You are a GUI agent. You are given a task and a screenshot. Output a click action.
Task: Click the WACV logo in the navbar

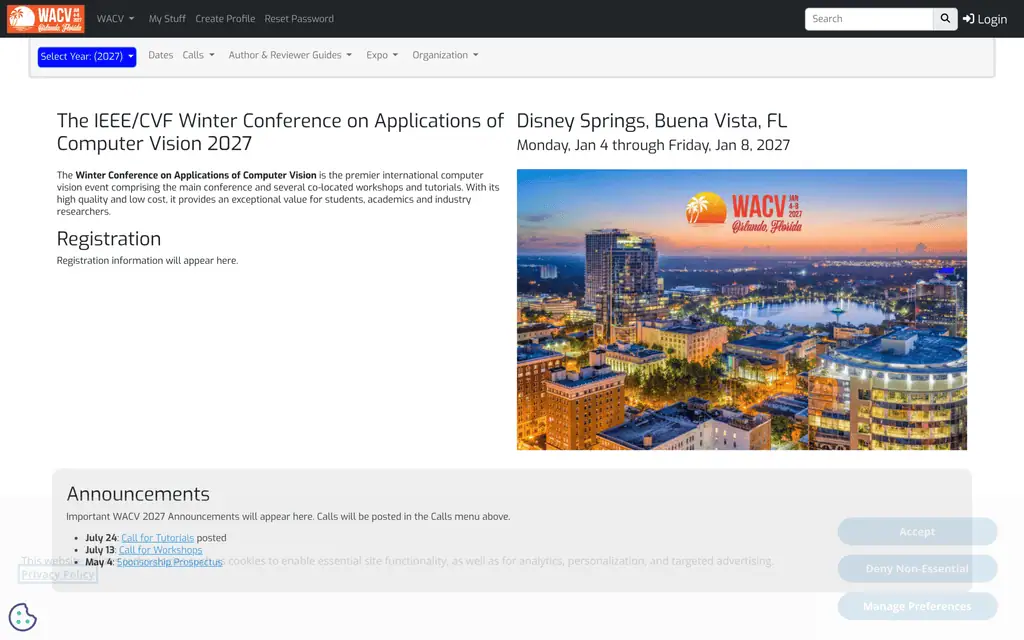coord(46,19)
